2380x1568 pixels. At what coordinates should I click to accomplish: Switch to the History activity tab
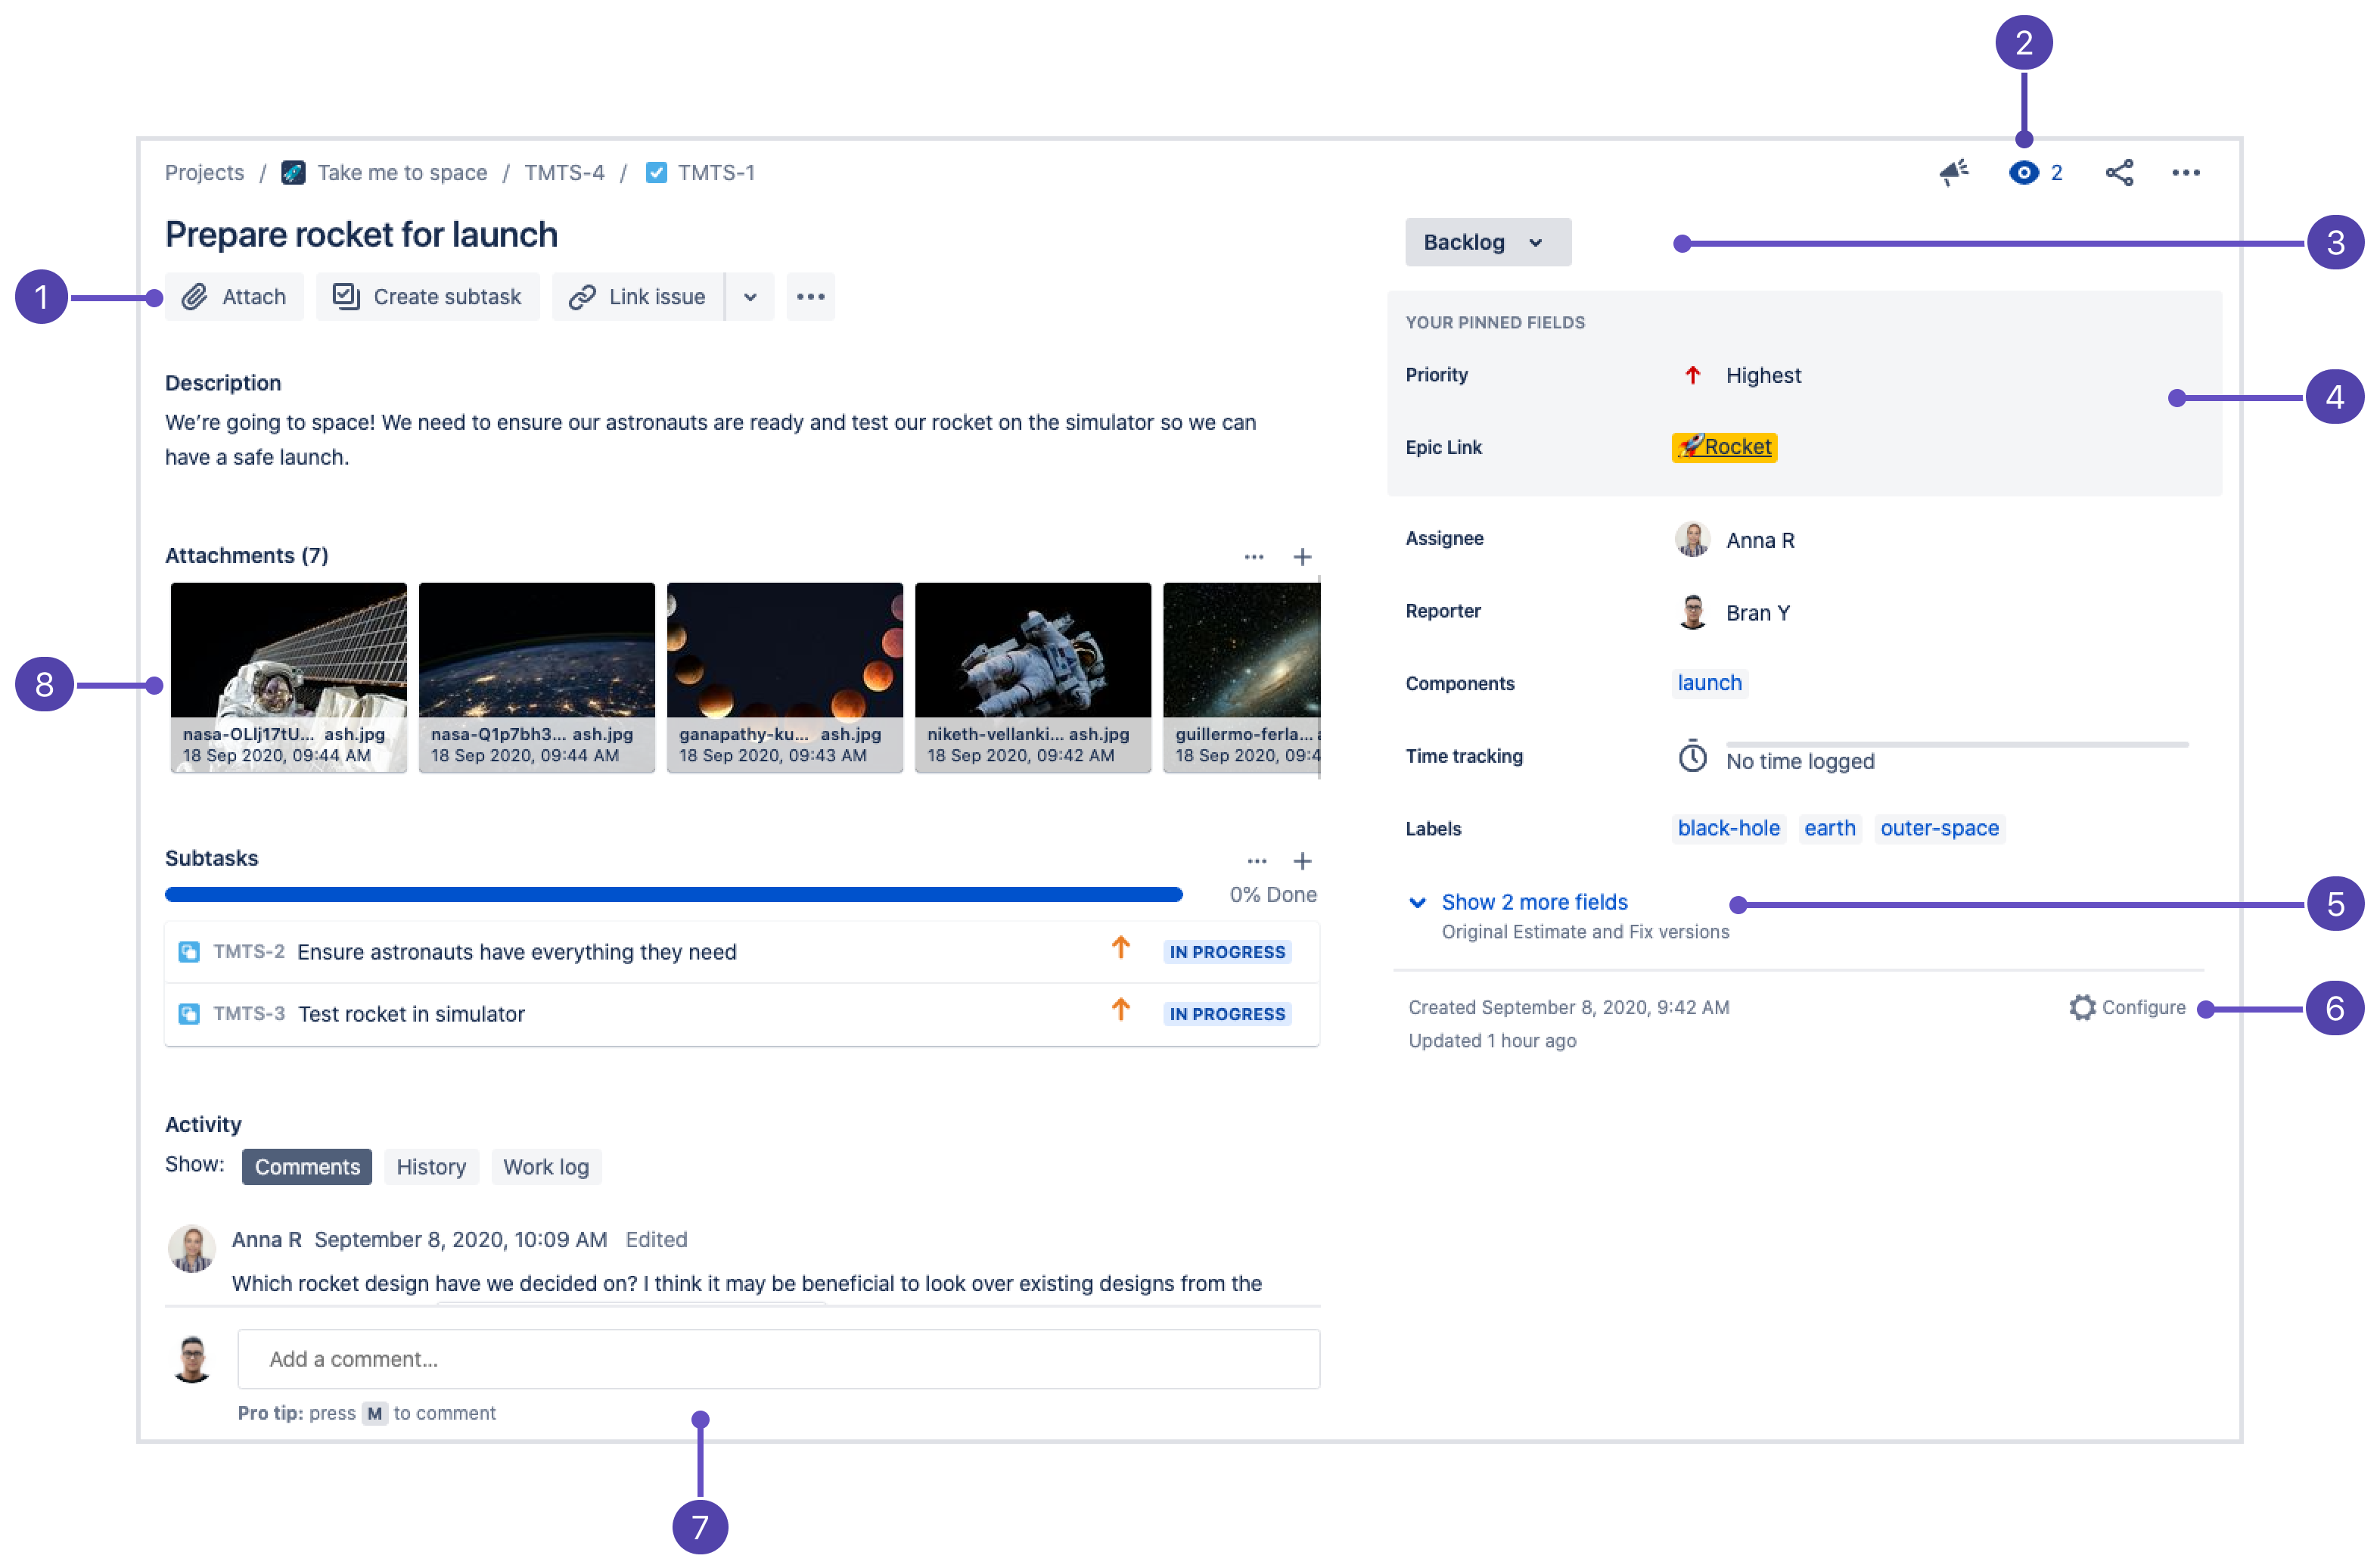(431, 1167)
